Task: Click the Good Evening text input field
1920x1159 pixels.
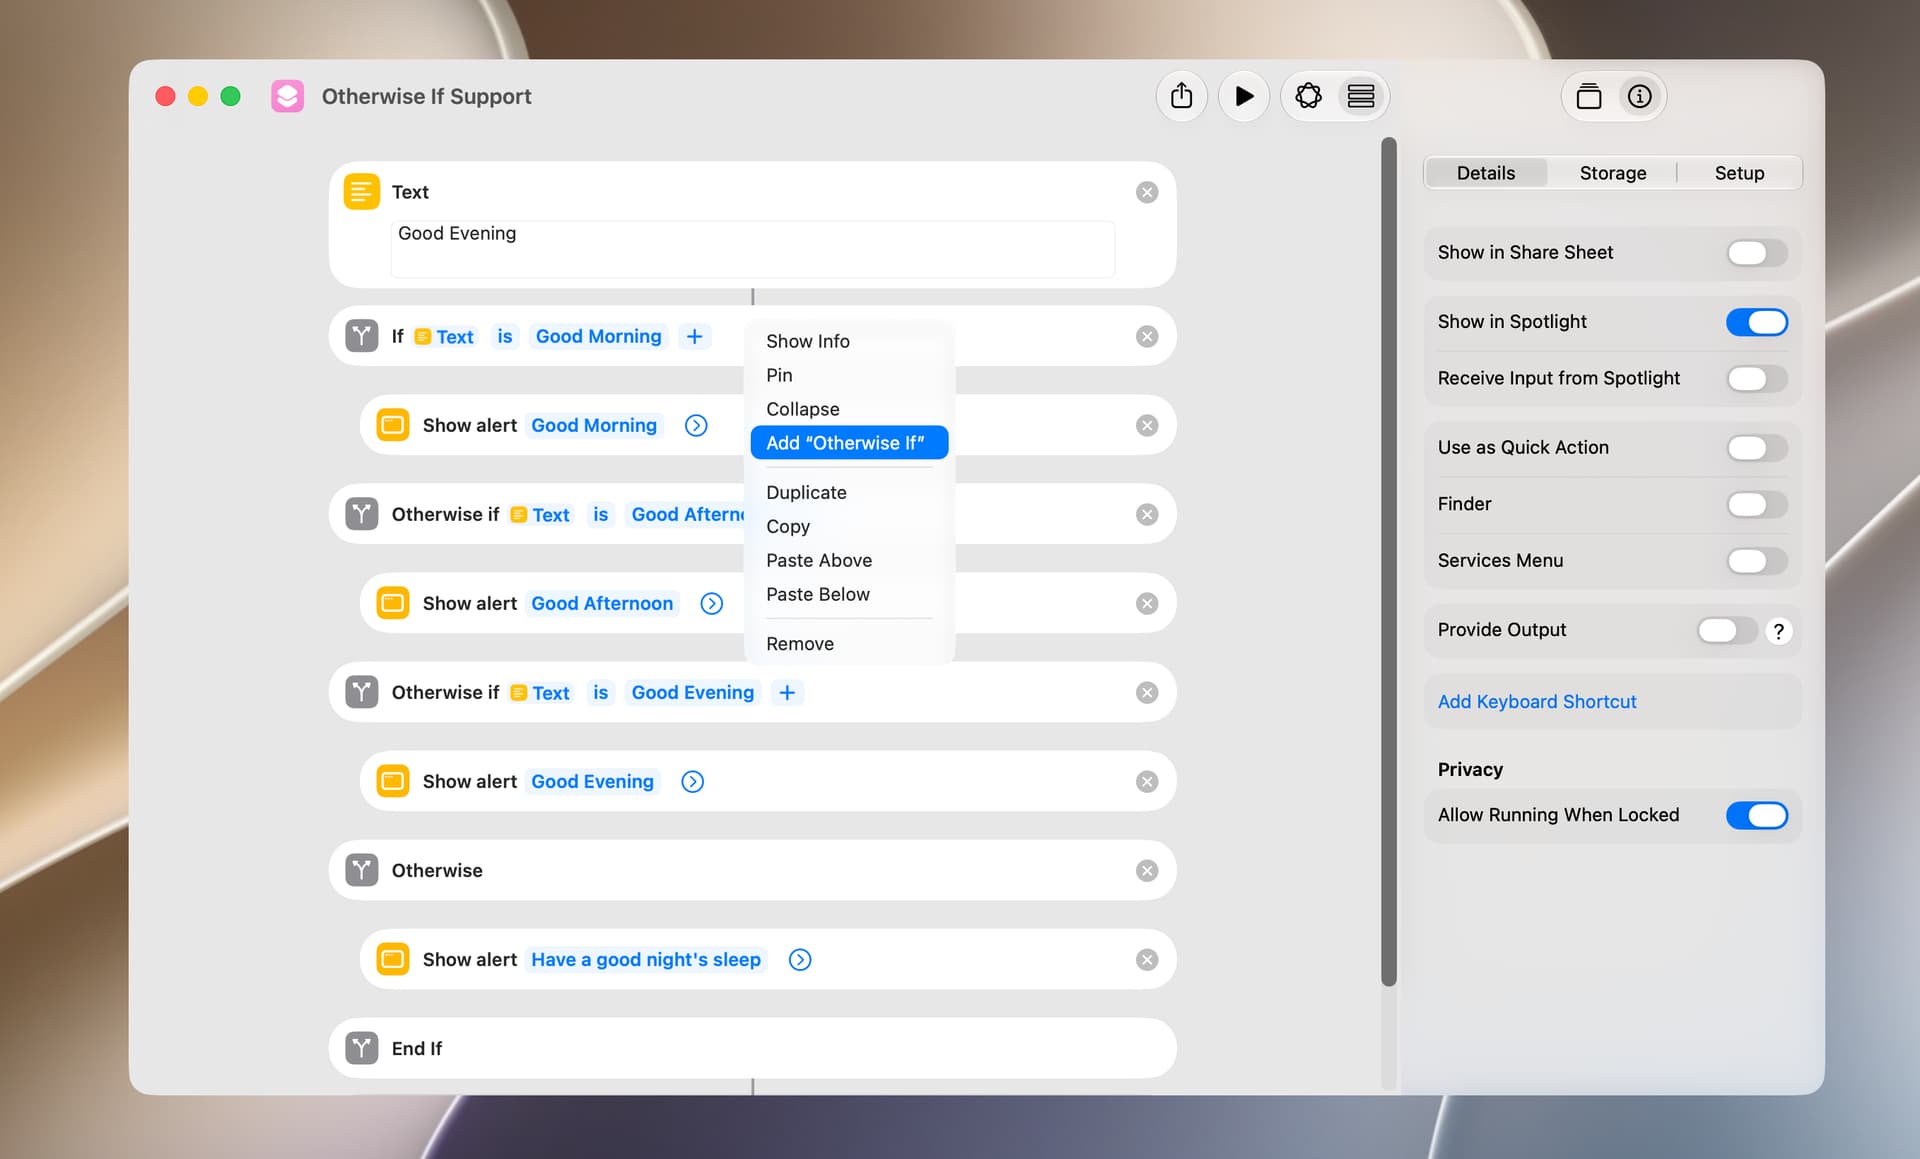Action: coord(752,248)
